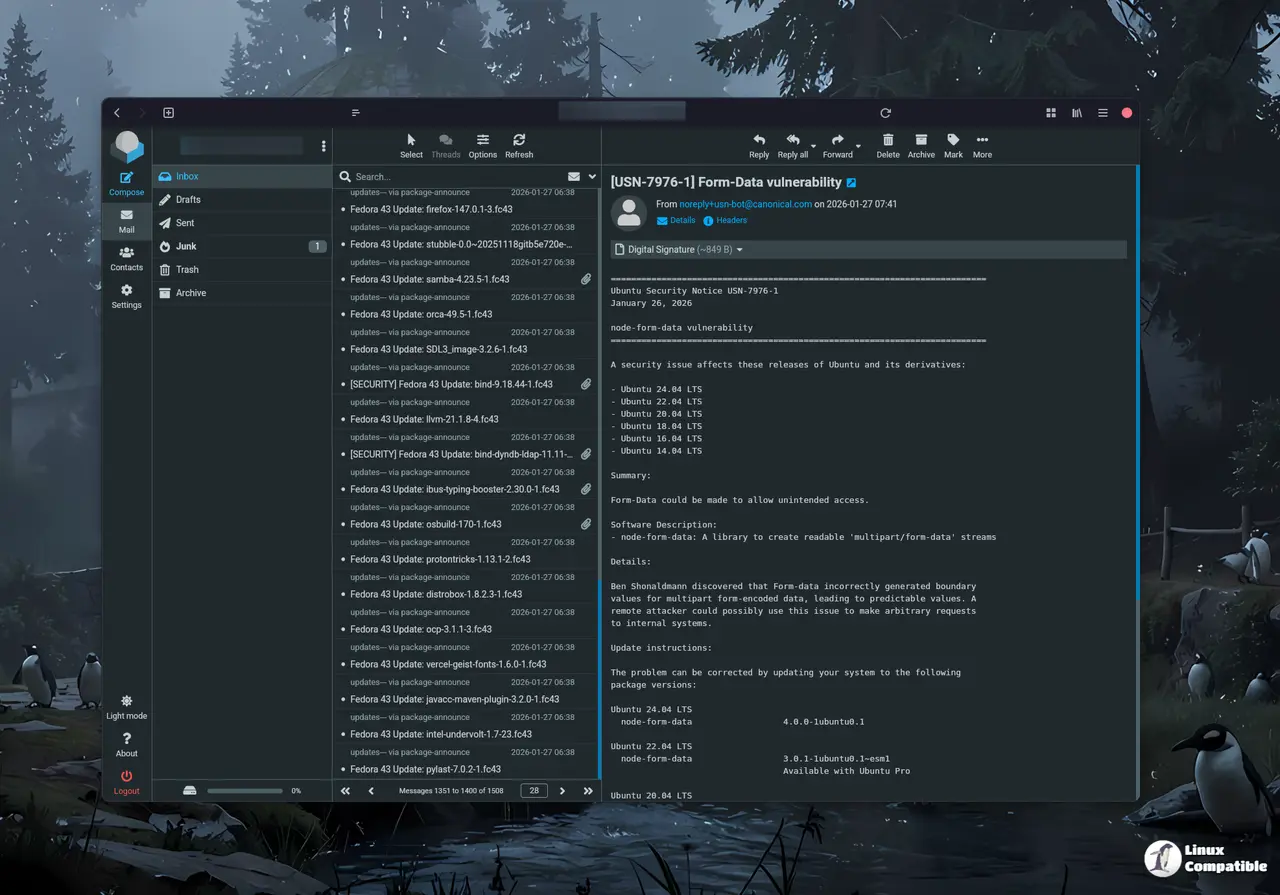Click the Headers link

click(731, 220)
